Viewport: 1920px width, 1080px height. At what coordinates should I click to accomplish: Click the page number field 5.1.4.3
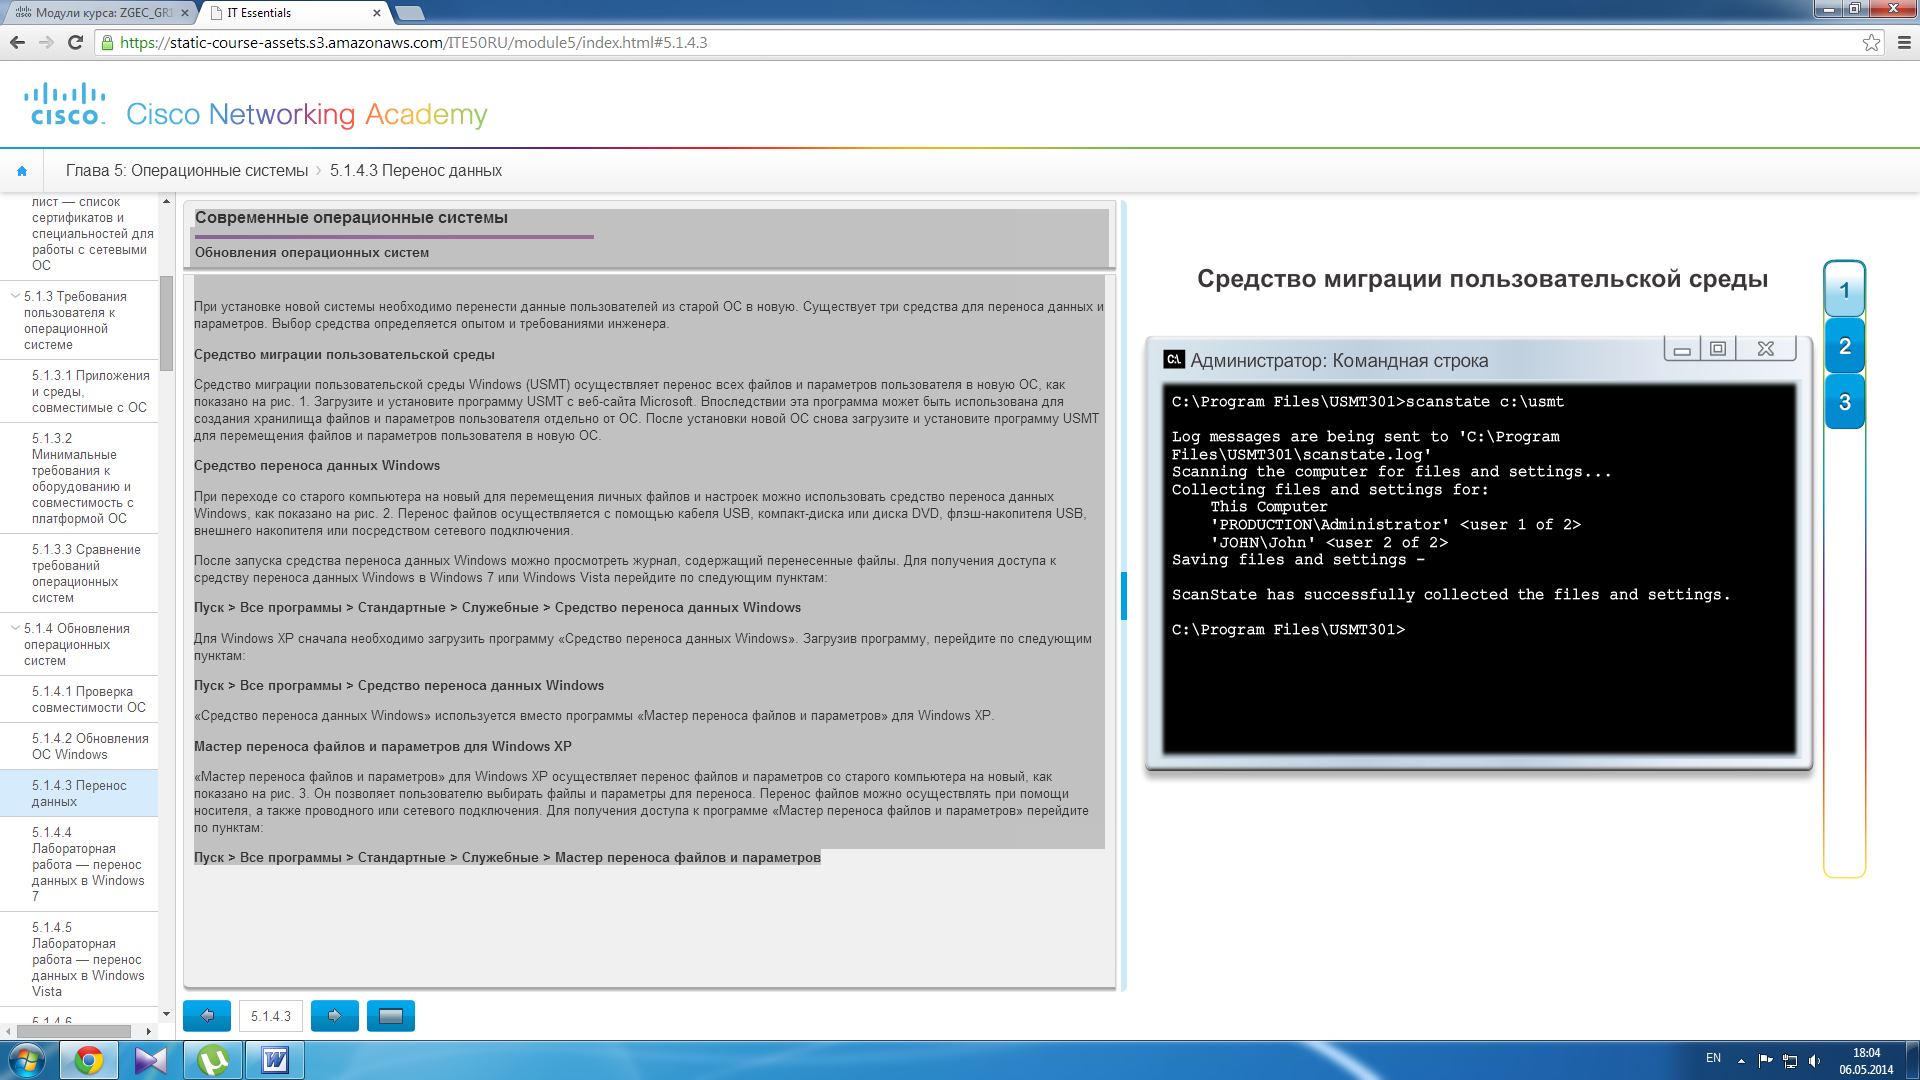coord(271,1016)
